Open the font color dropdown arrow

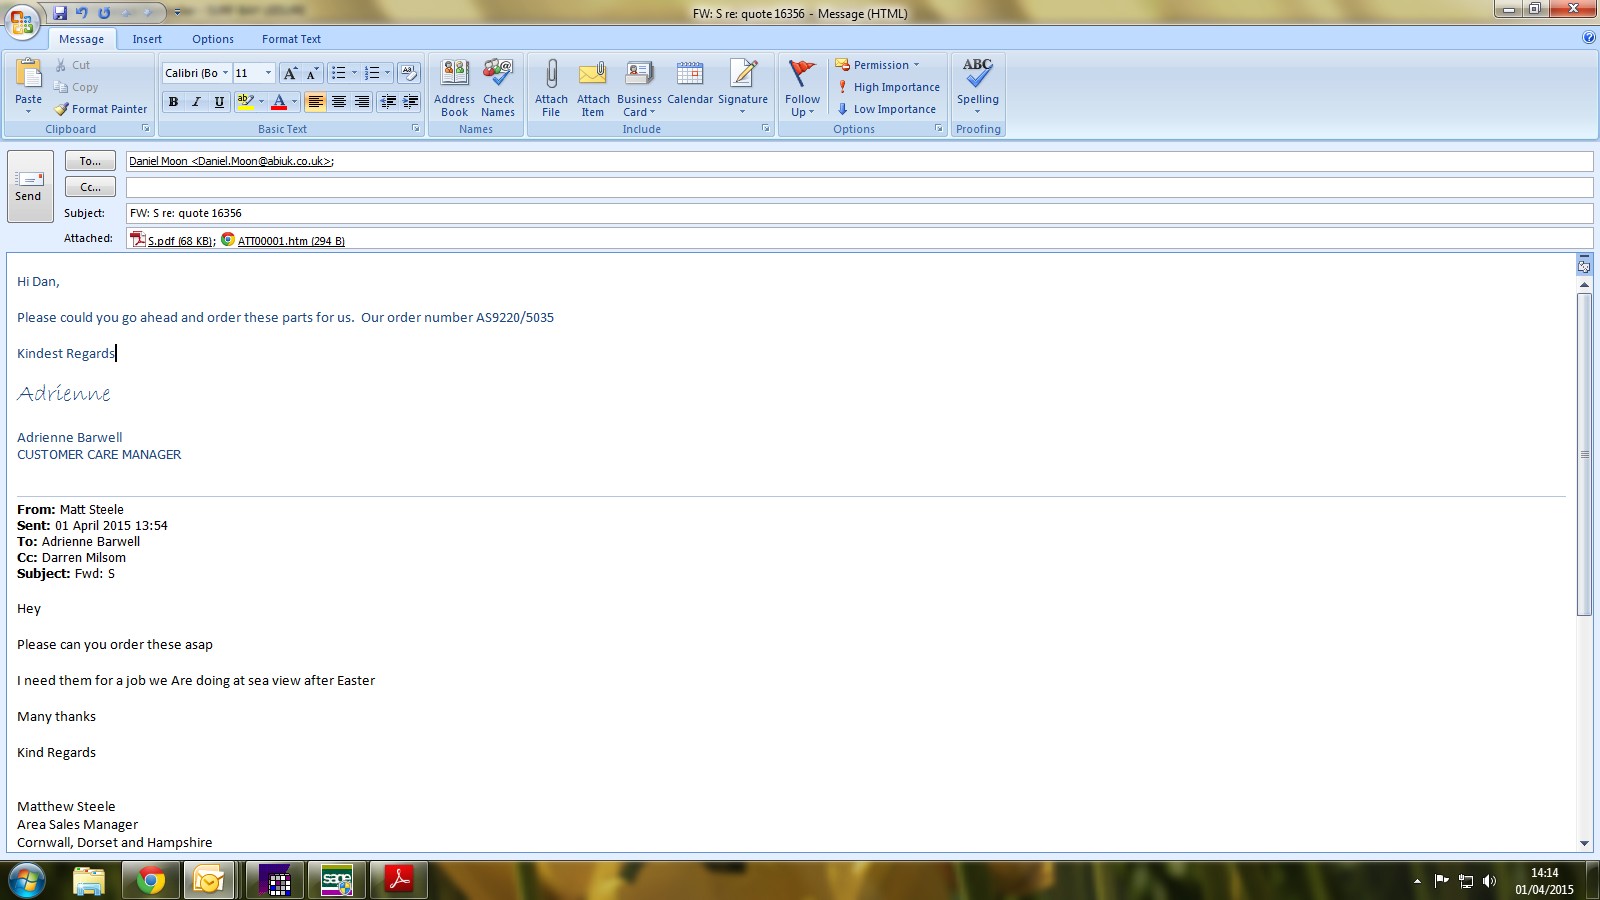[x=294, y=102]
